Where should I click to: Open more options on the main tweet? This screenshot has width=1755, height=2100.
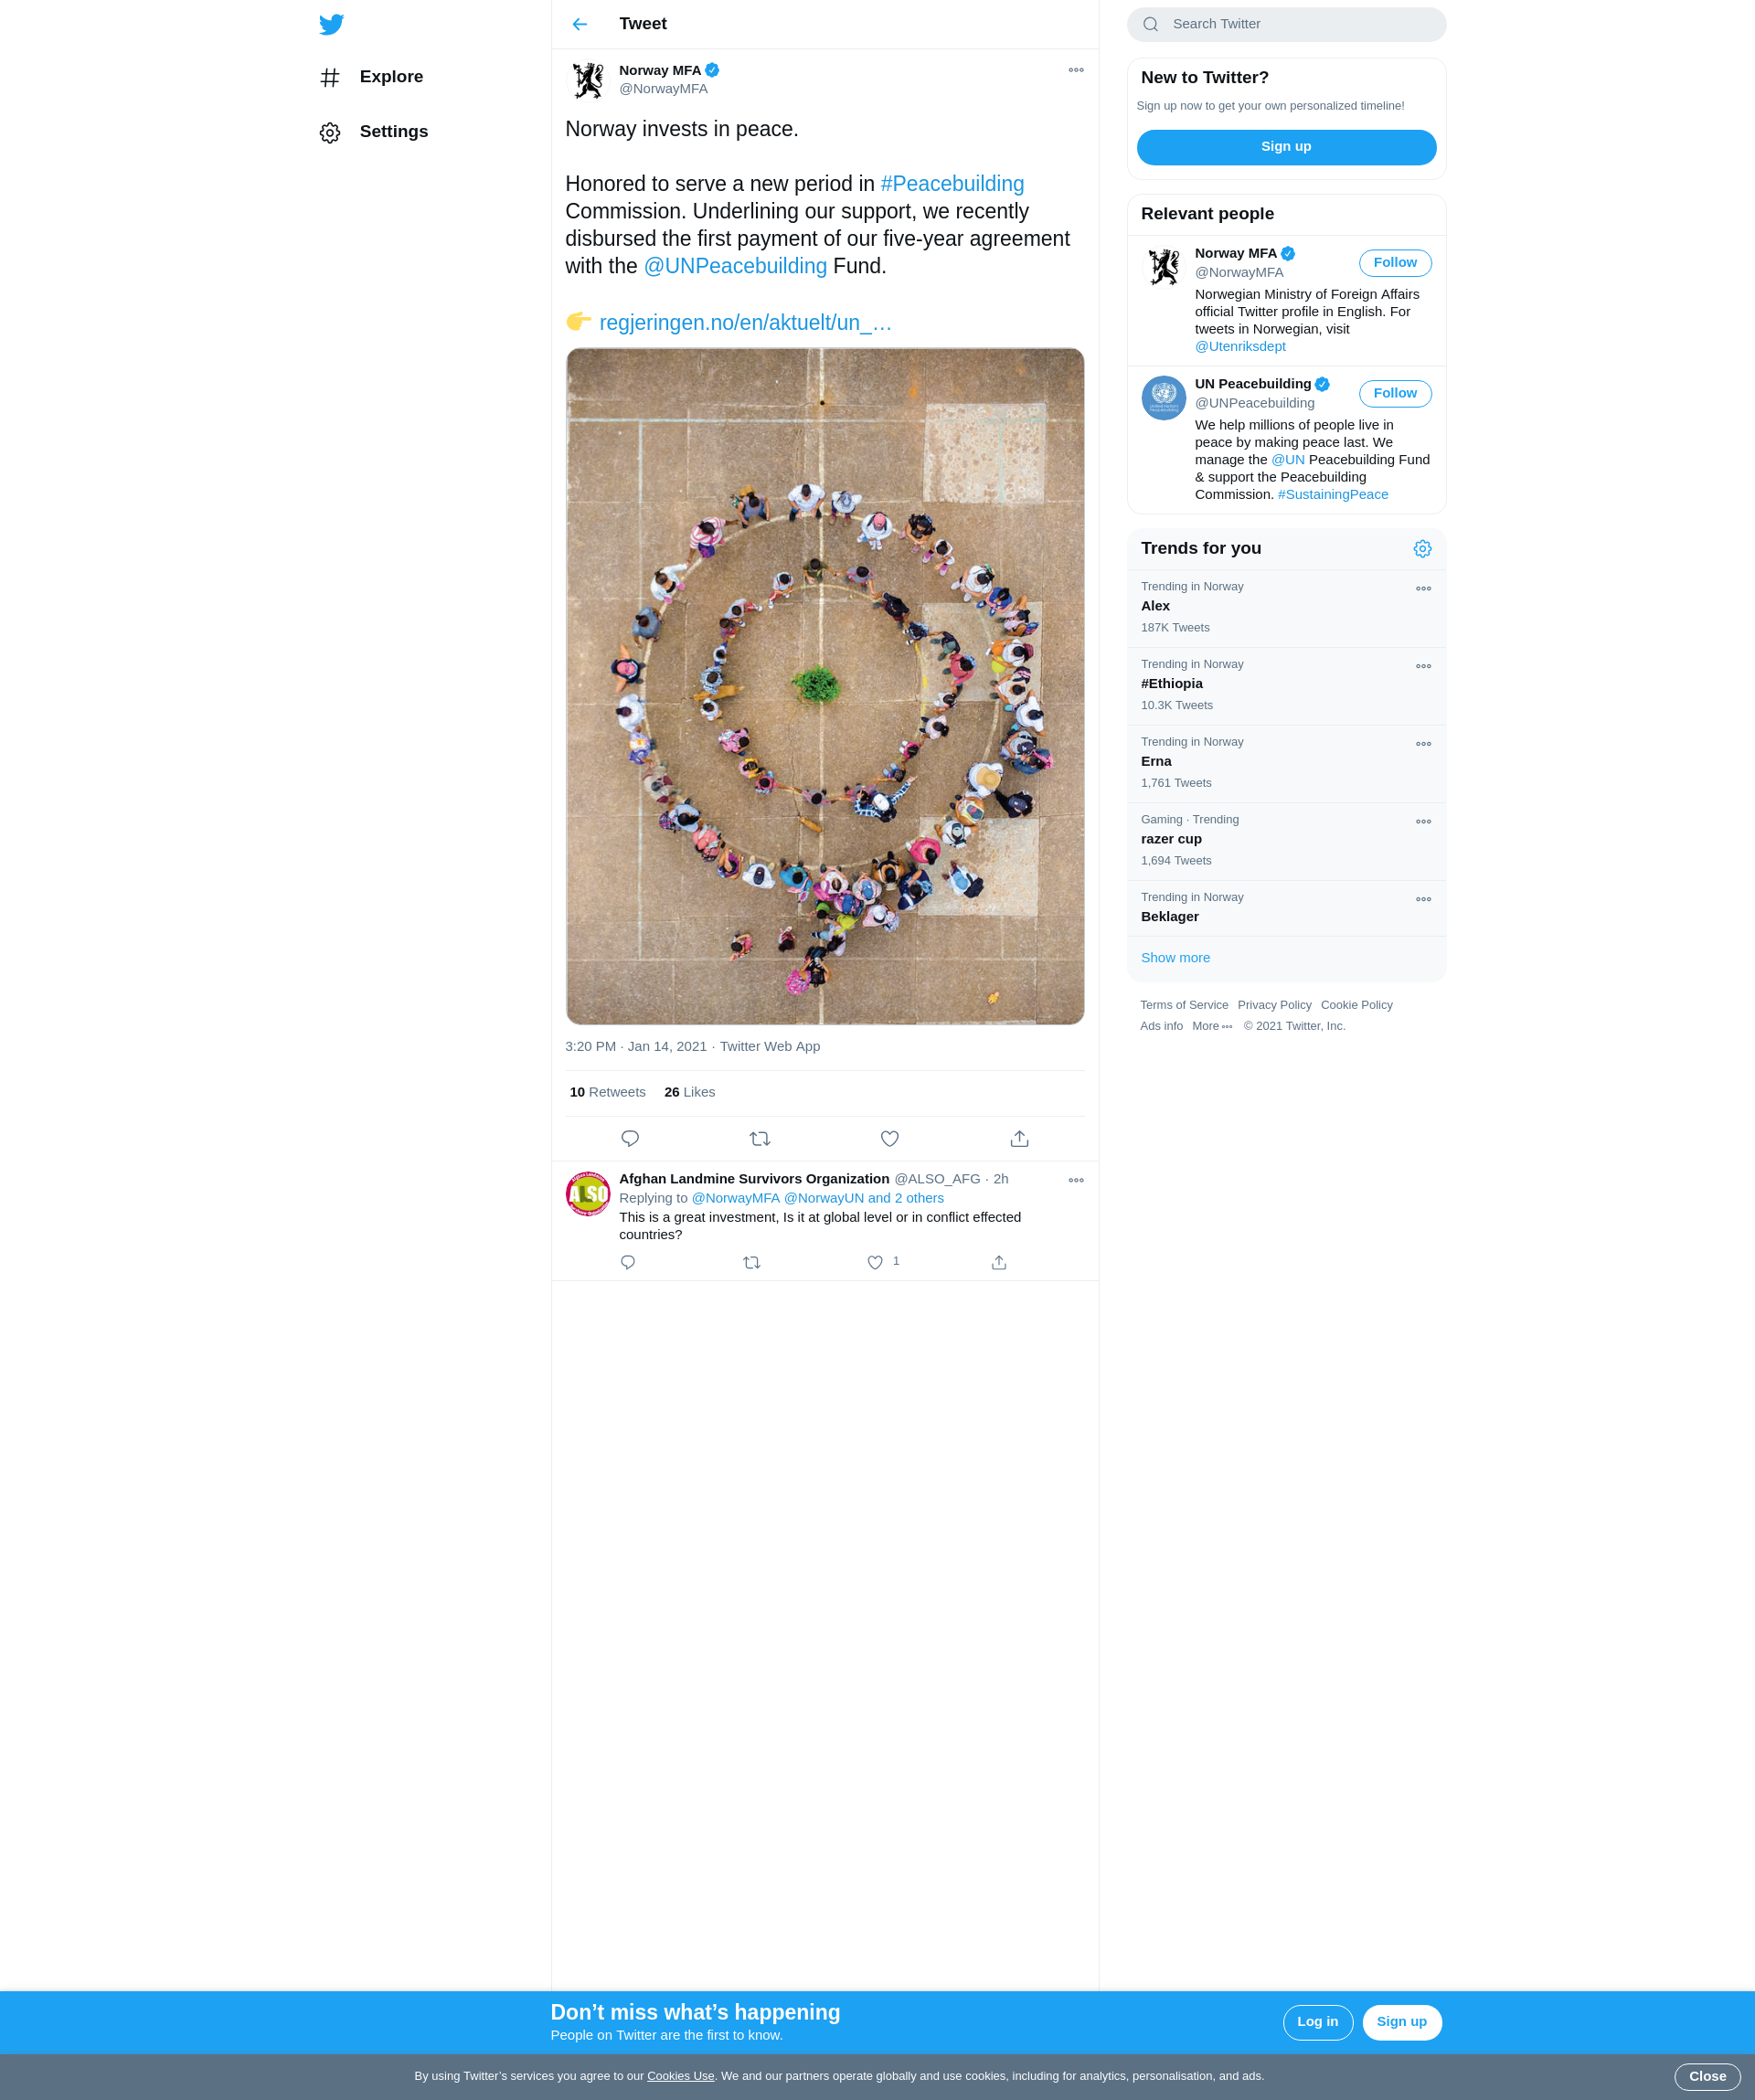pos(1076,70)
